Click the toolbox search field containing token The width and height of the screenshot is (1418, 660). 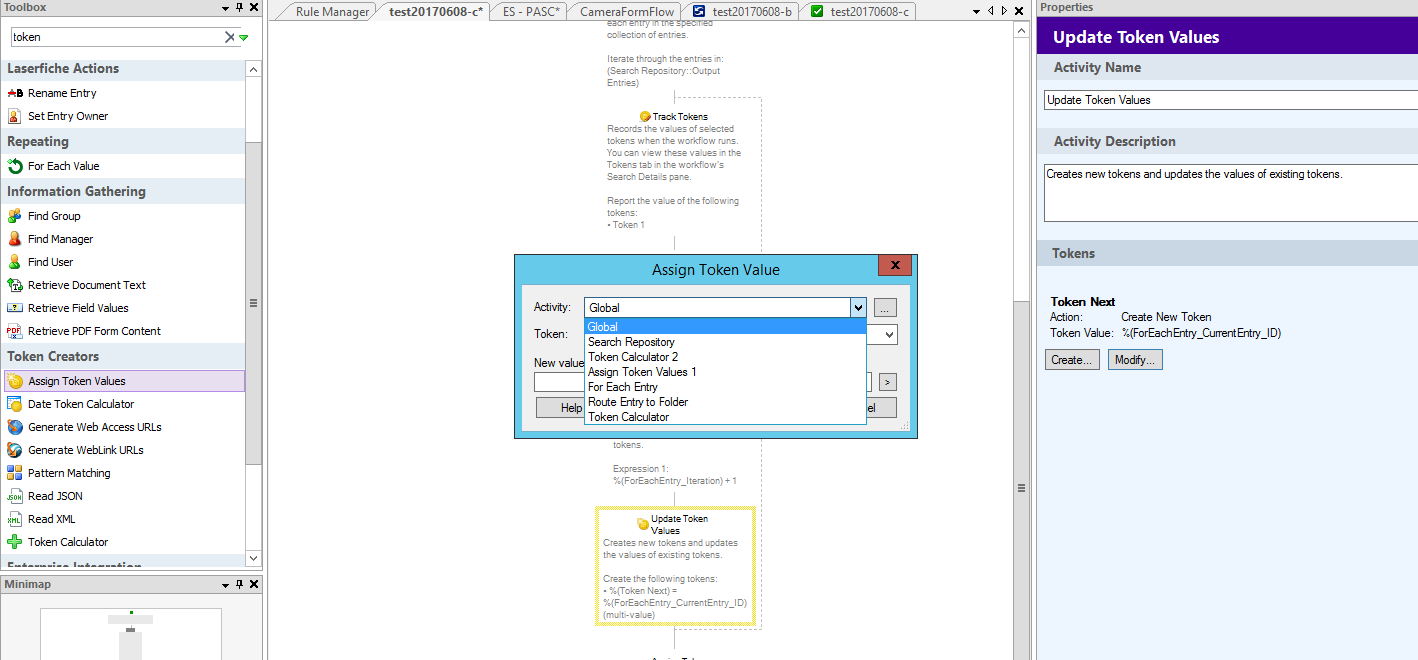[x=118, y=37]
